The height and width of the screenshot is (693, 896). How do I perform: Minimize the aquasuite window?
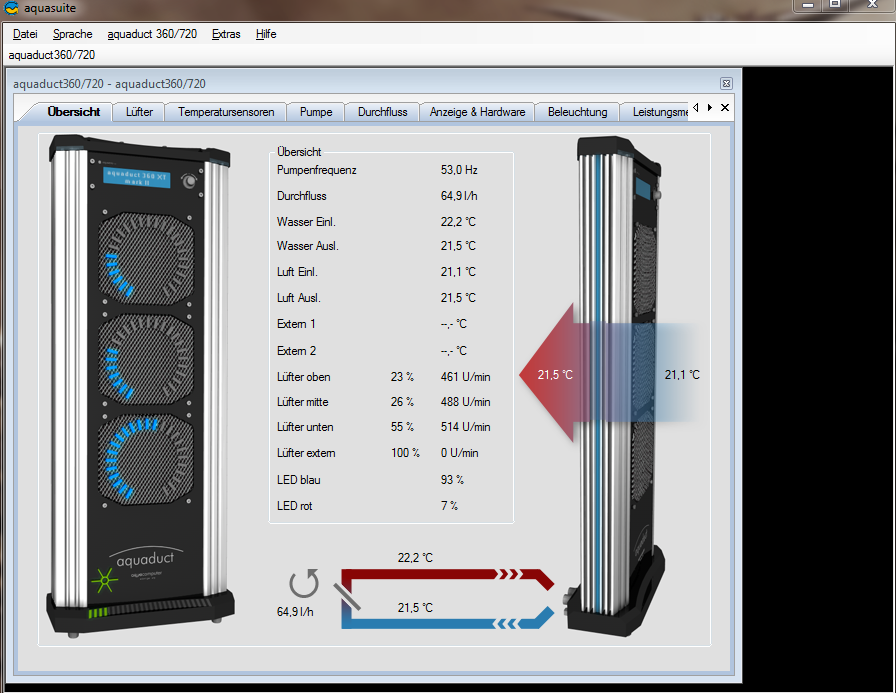[807, 5]
